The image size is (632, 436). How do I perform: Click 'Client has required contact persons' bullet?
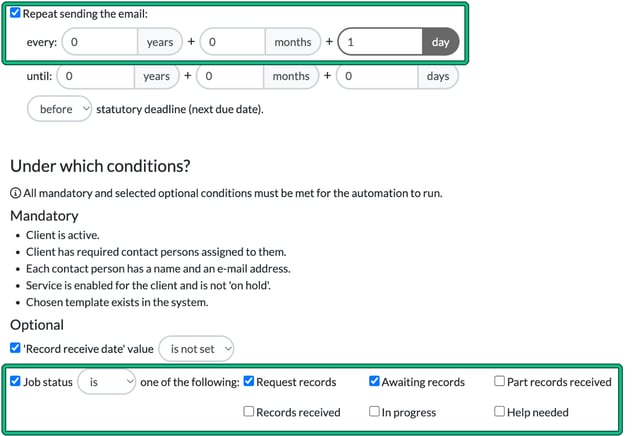[x=156, y=252]
